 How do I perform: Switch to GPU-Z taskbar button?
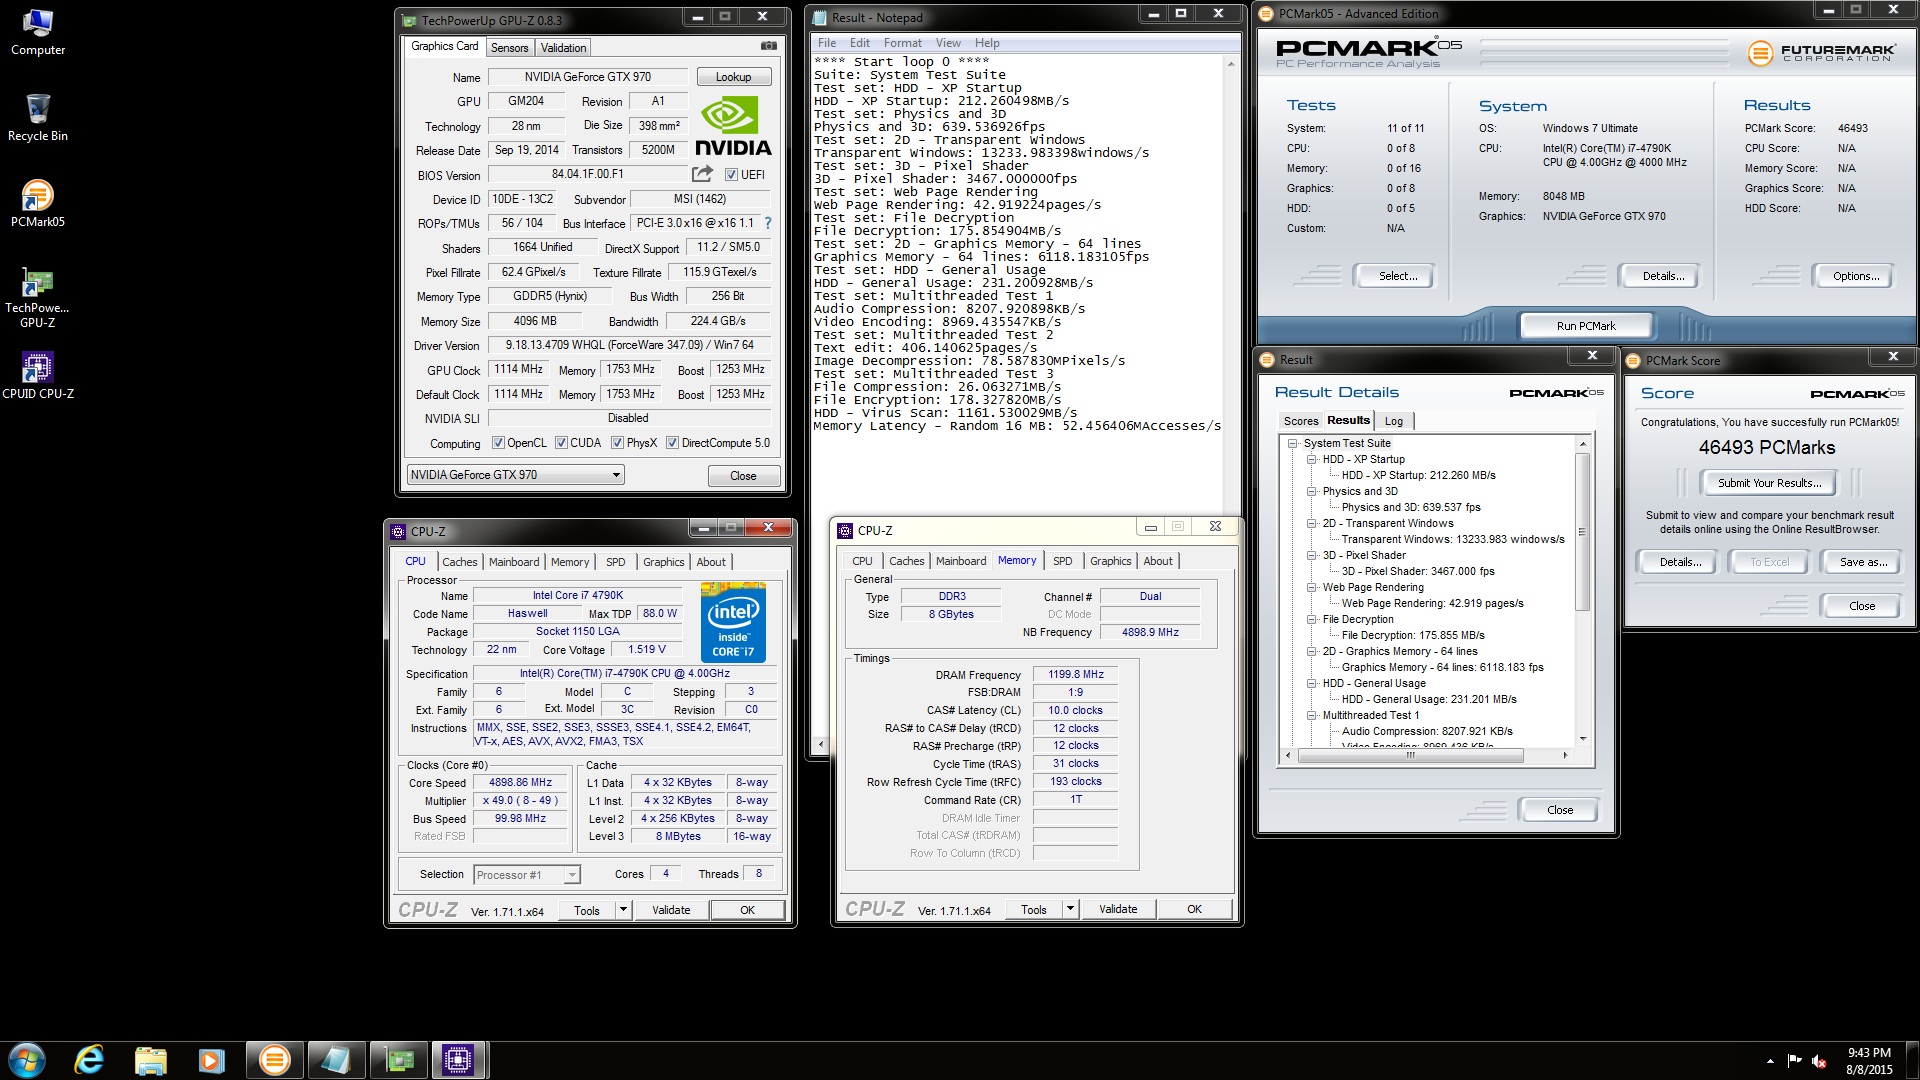[398, 1060]
